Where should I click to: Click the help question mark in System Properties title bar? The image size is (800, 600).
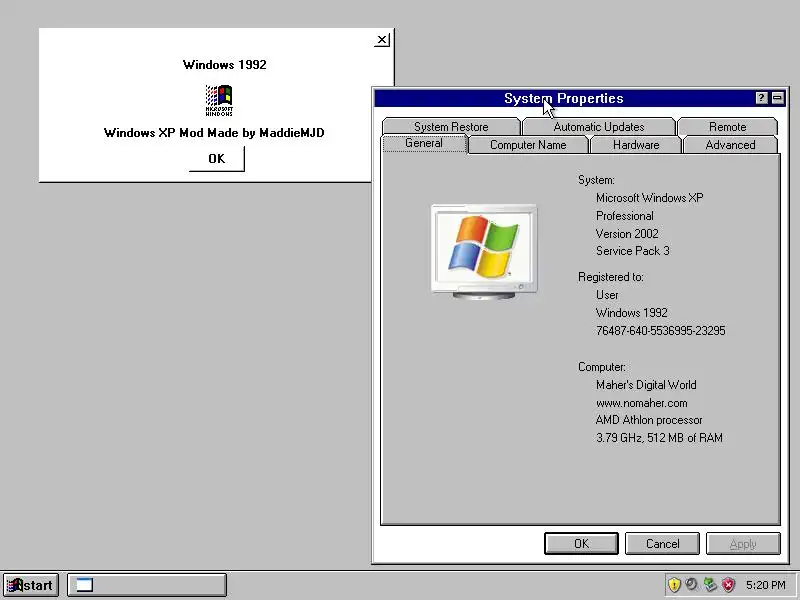761,98
